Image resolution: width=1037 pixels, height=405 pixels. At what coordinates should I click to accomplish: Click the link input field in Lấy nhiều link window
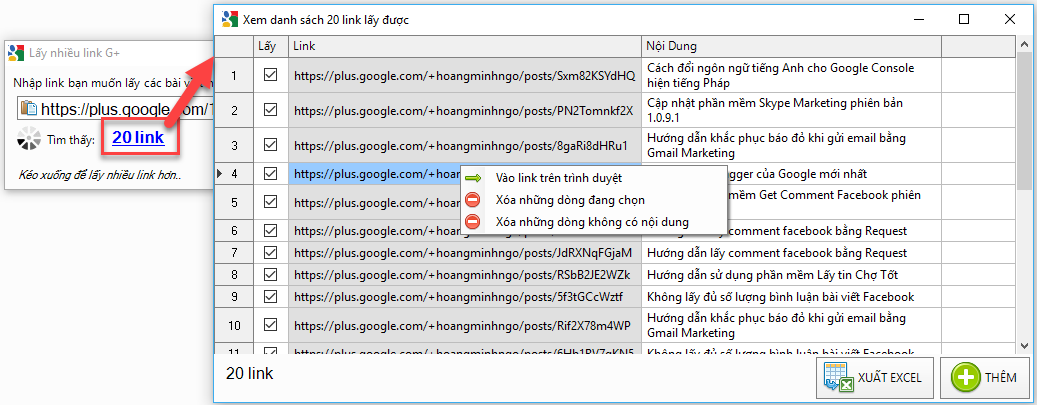point(114,109)
